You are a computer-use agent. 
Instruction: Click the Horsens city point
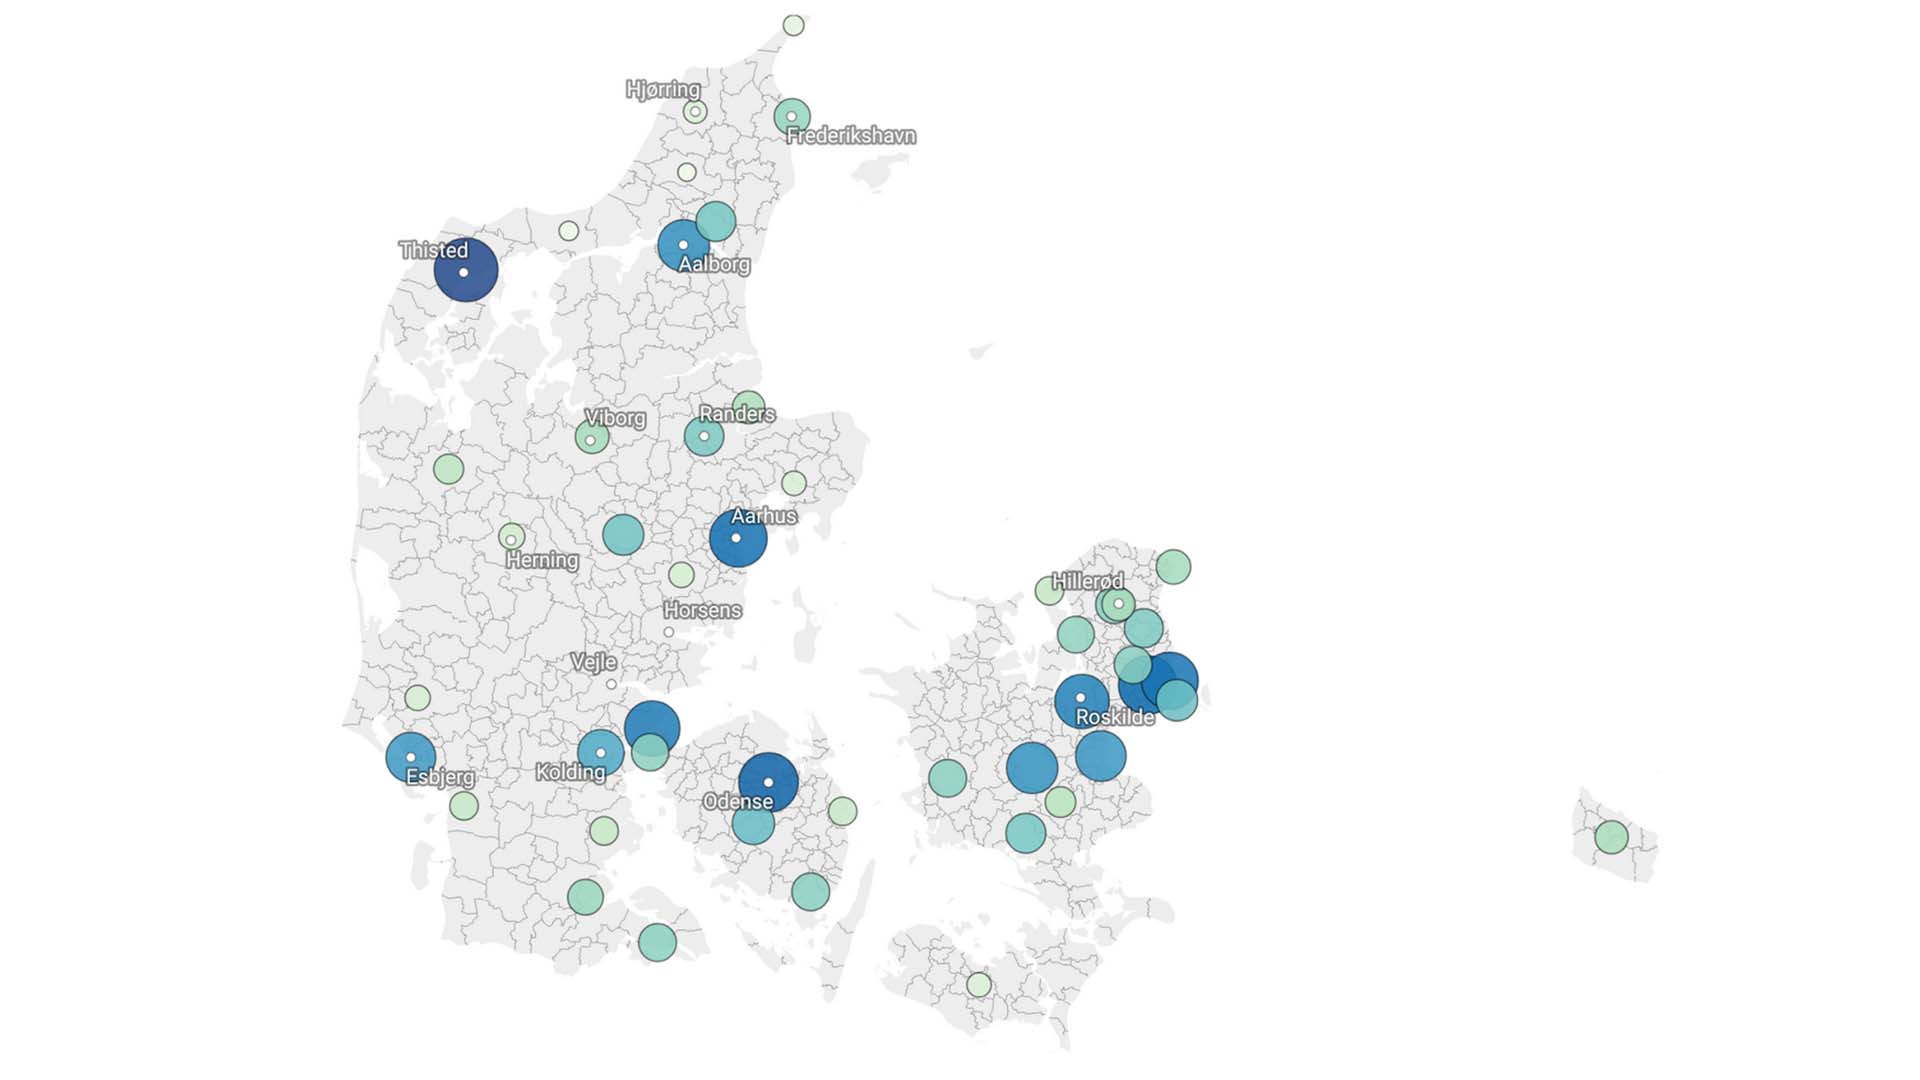pos(669,632)
